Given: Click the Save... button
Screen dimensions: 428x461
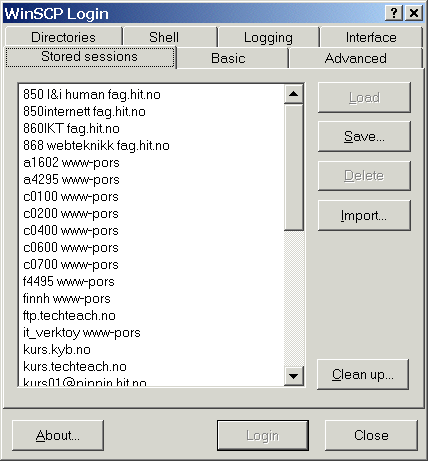Looking at the screenshot, I should click(364, 136).
